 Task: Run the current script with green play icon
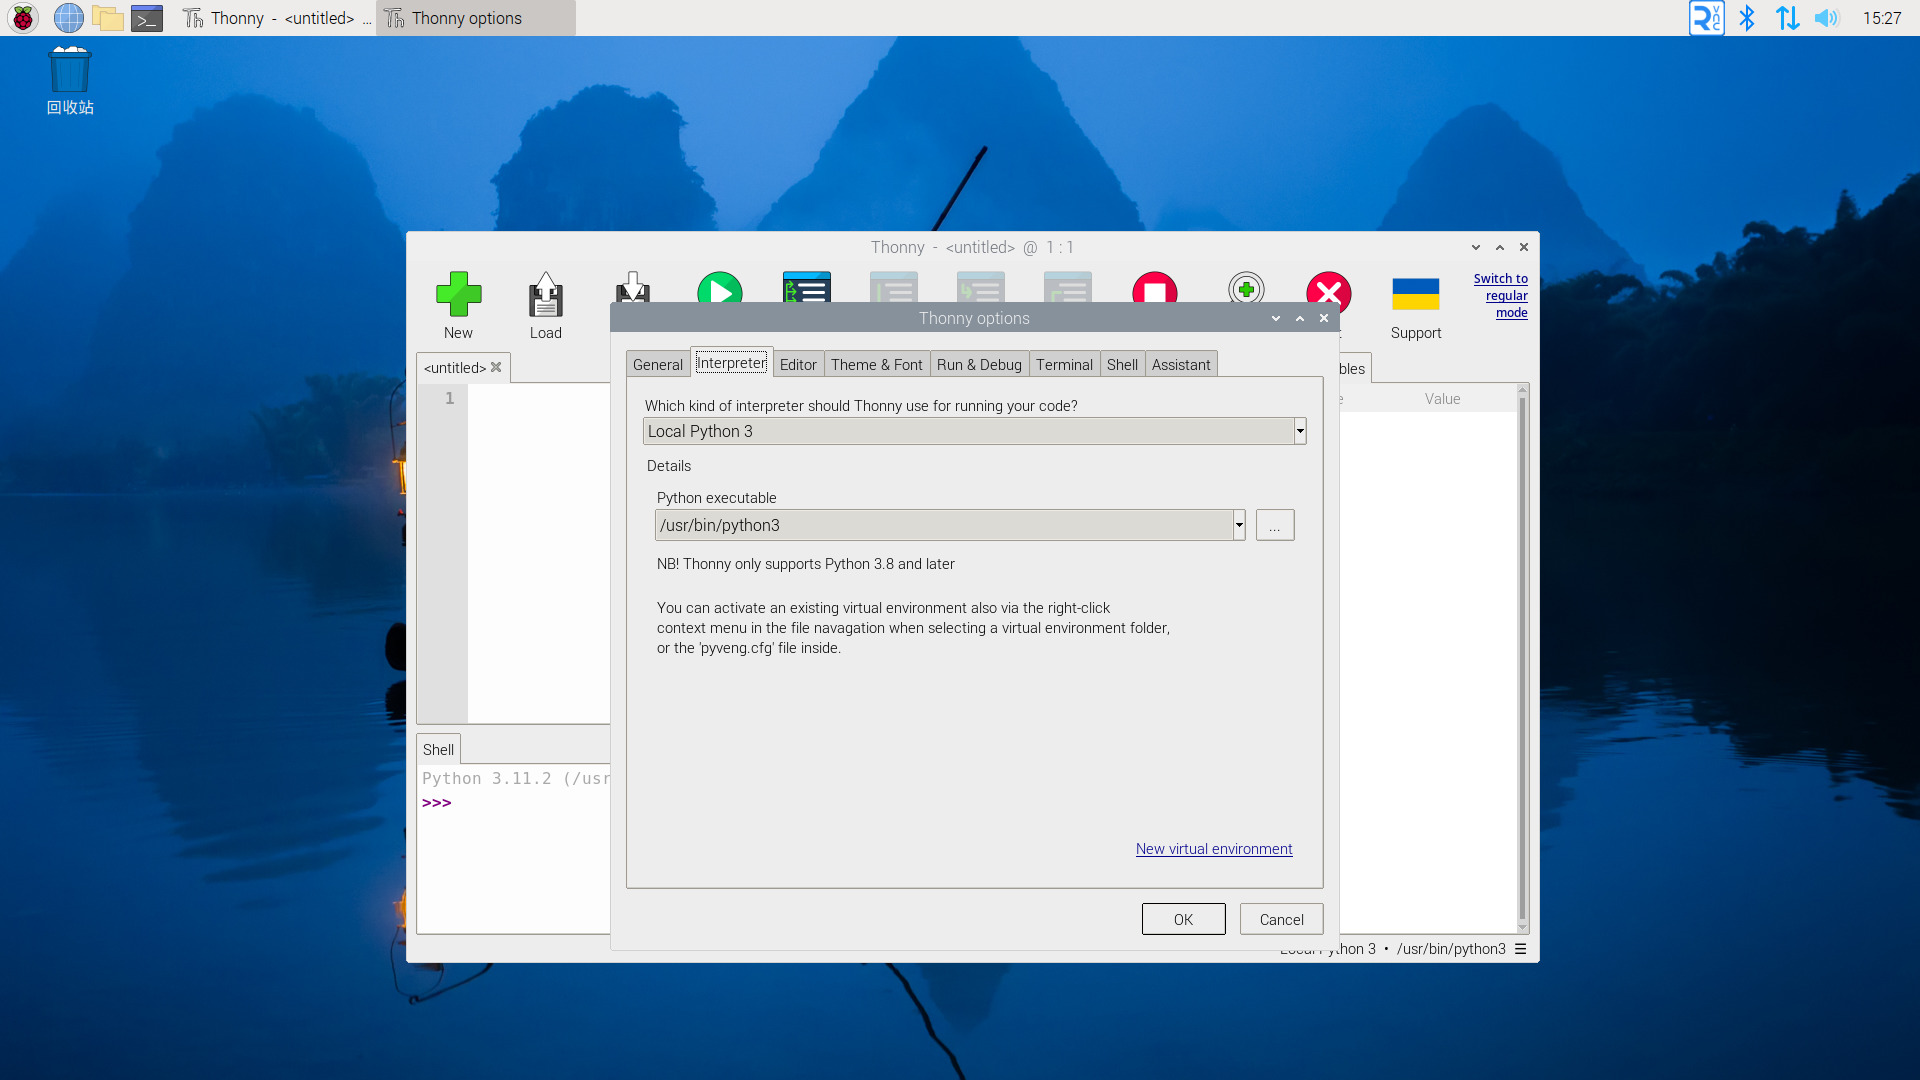720,286
